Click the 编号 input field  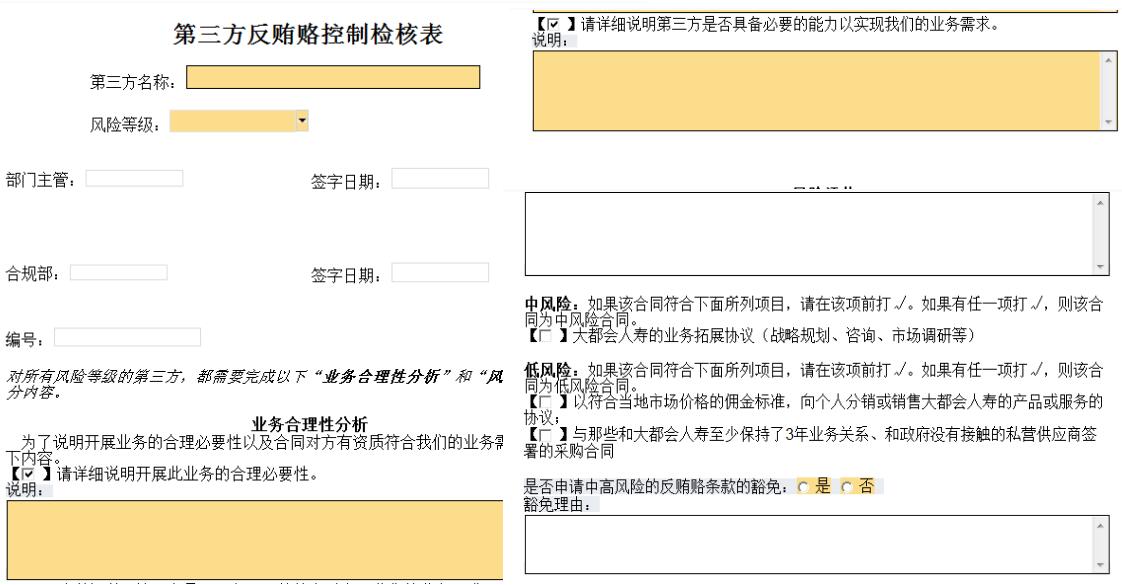point(127,337)
